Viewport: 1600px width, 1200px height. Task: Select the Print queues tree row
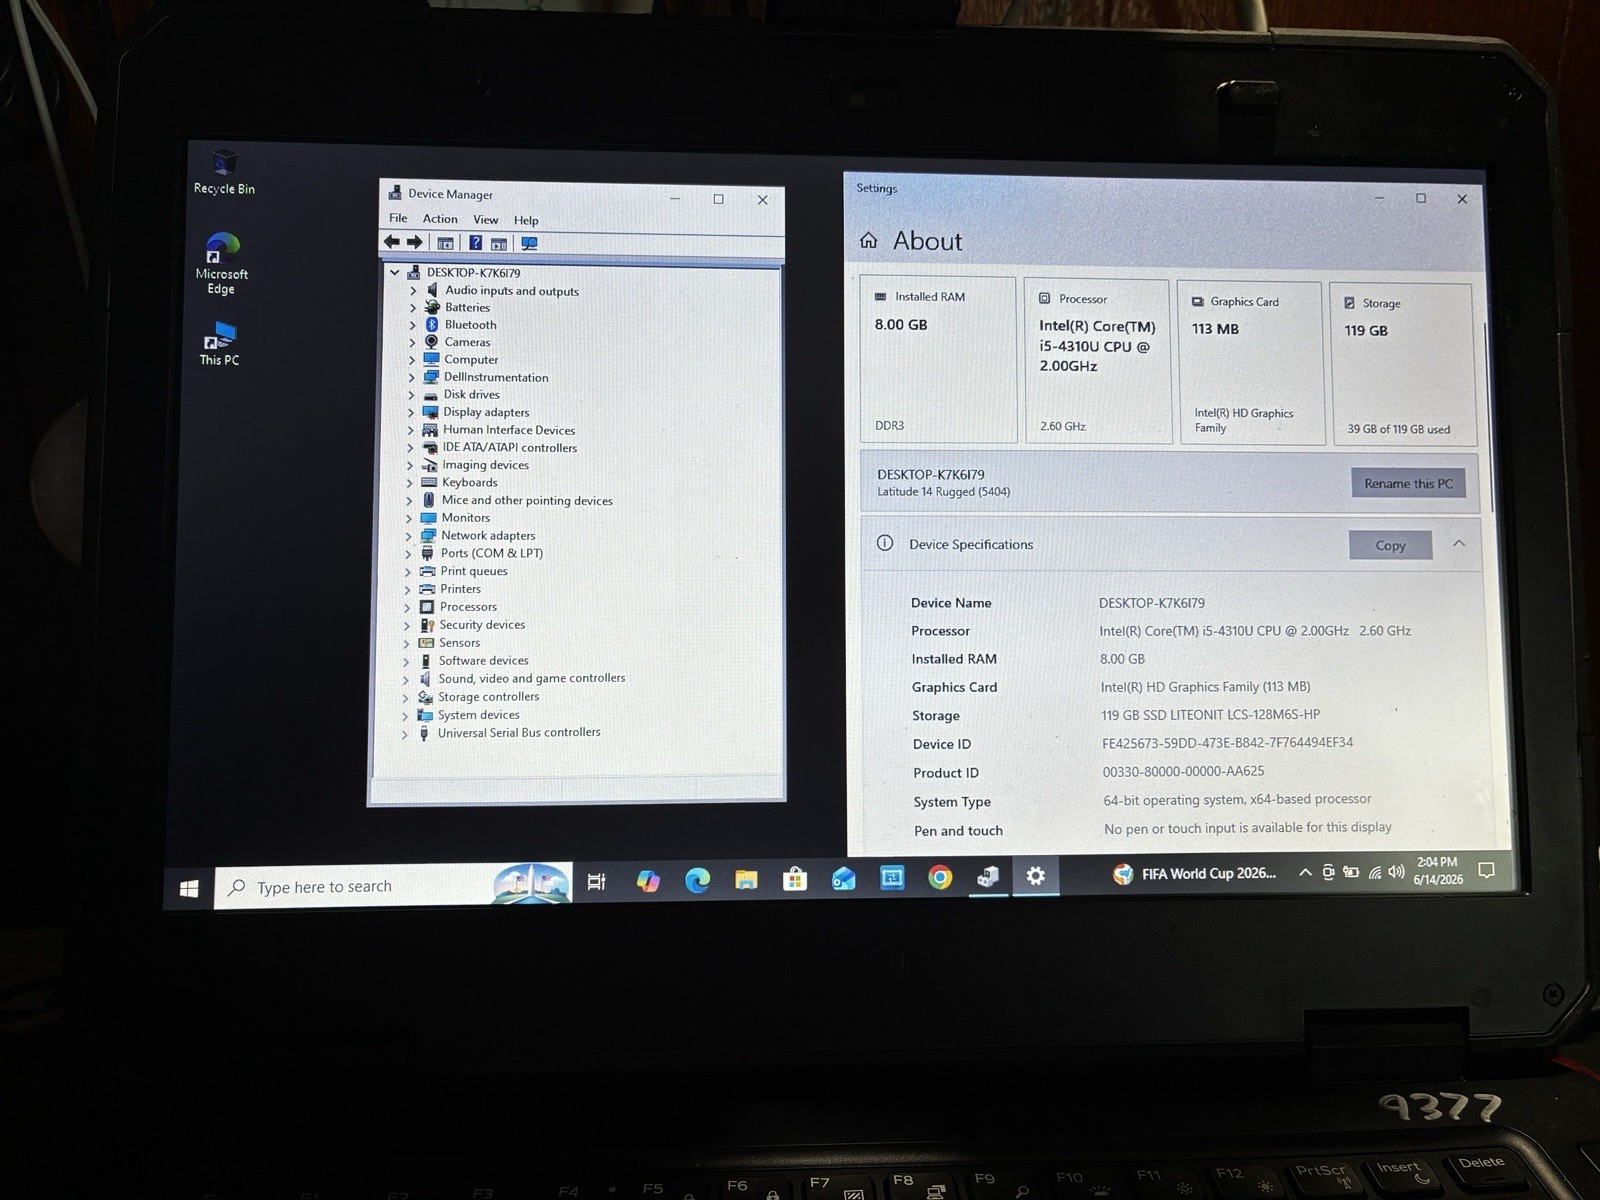tap(464, 571)
